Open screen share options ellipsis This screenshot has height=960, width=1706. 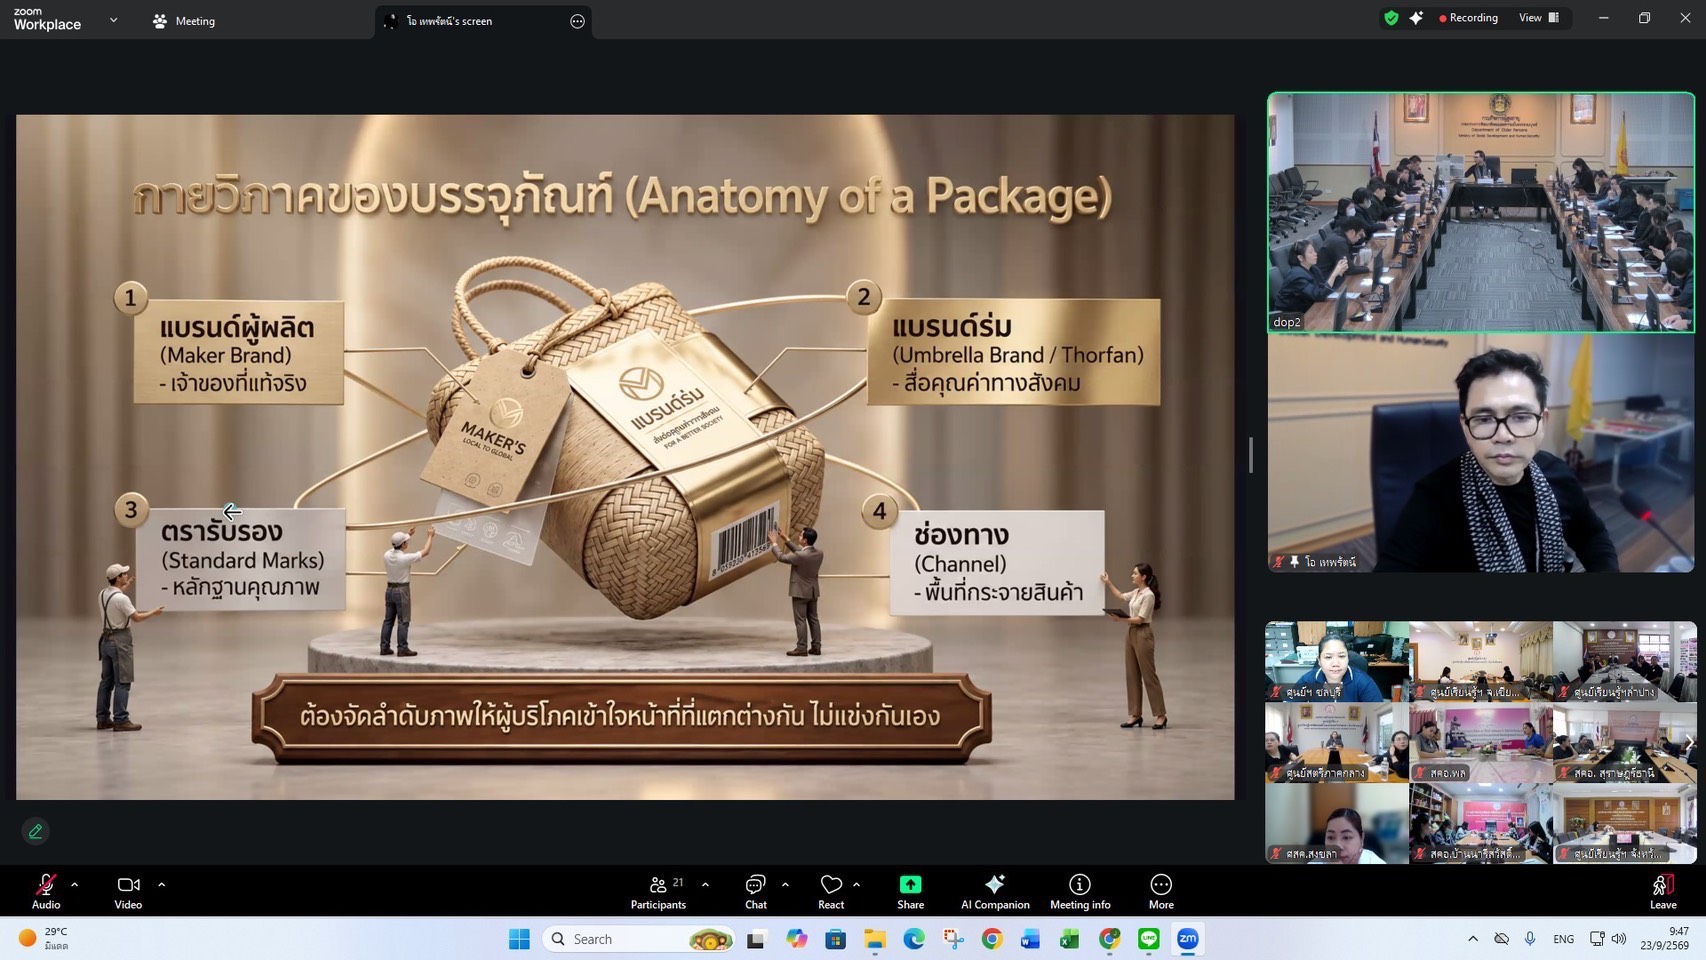(x=577, y=21)
